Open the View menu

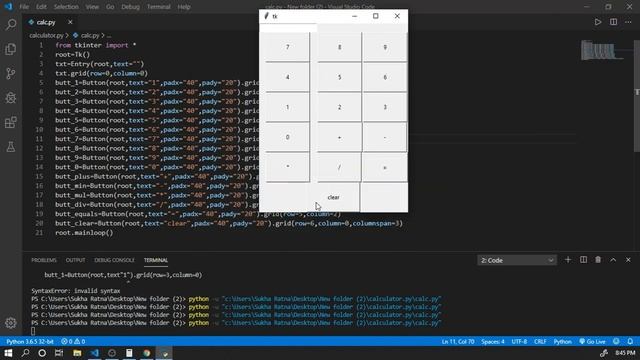[x=92, y=7]
